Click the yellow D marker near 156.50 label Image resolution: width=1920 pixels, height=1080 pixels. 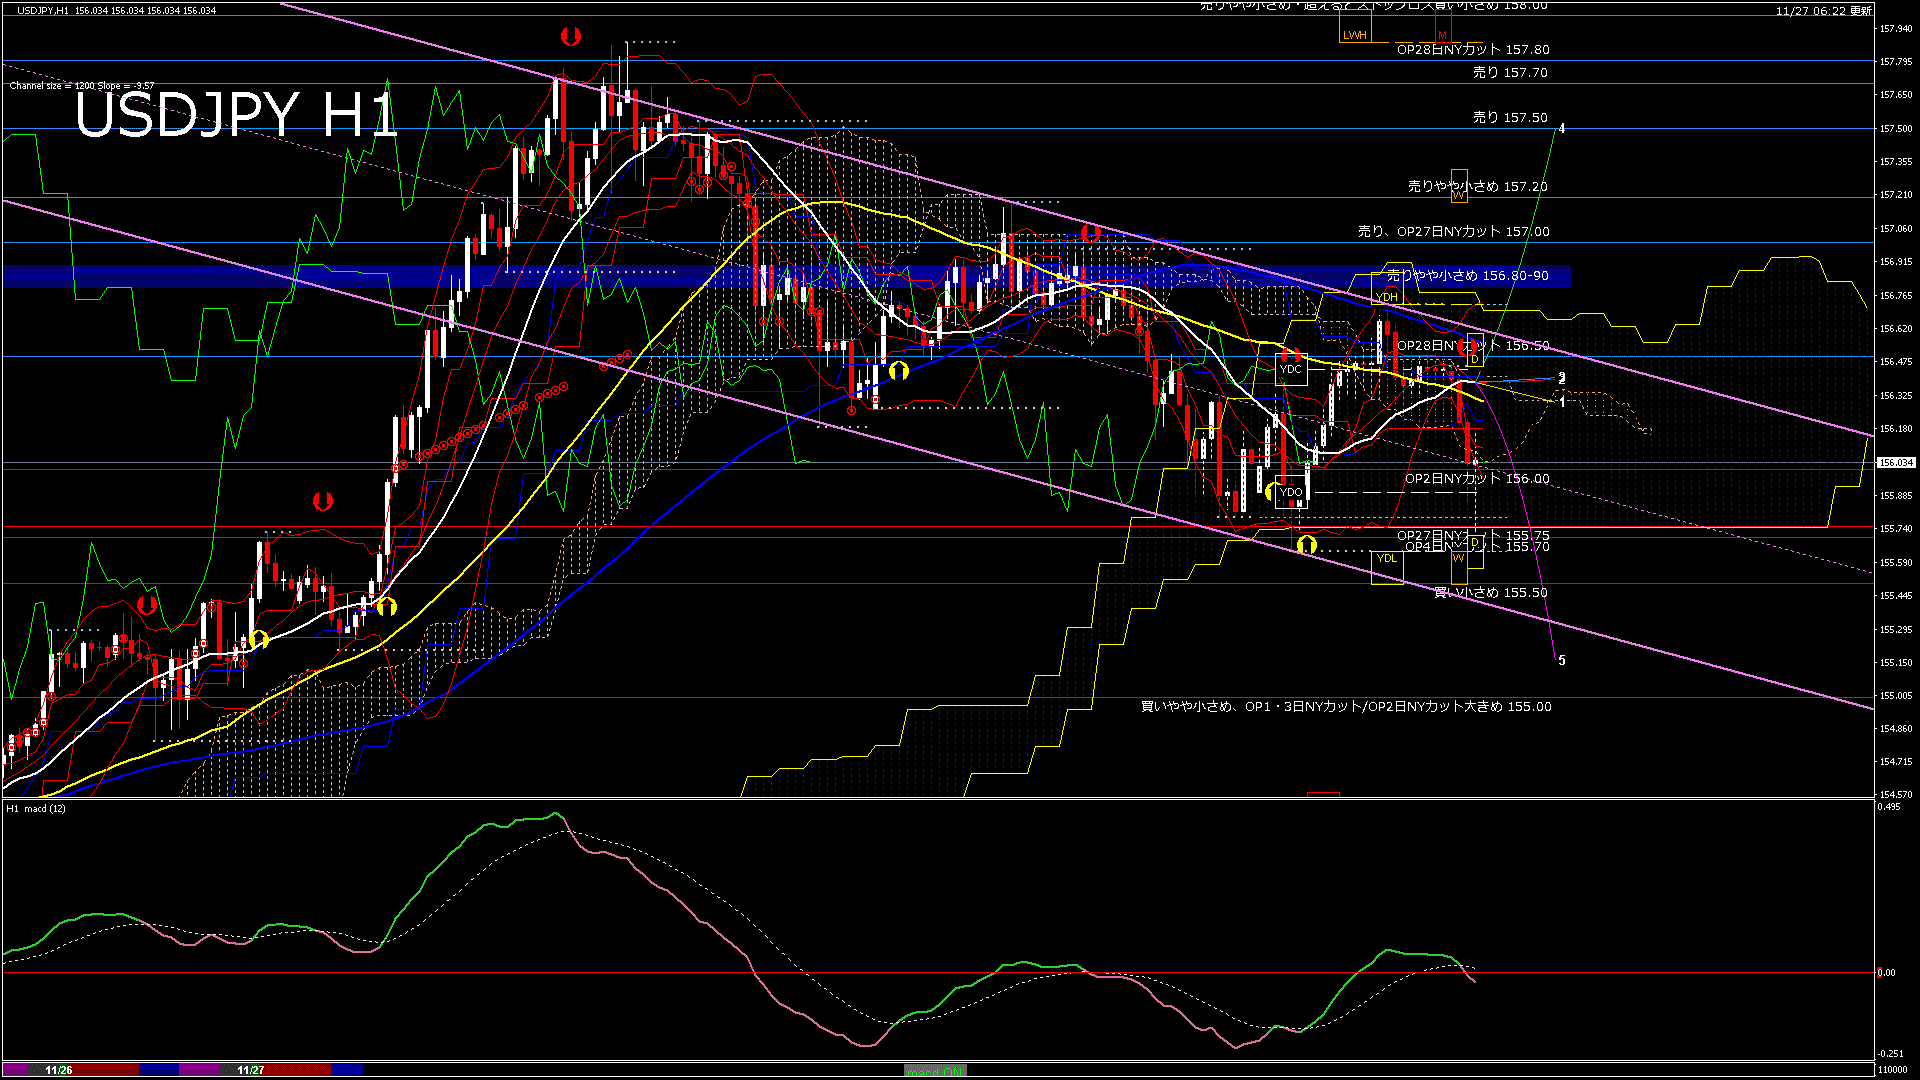(x=1474, y=358)
